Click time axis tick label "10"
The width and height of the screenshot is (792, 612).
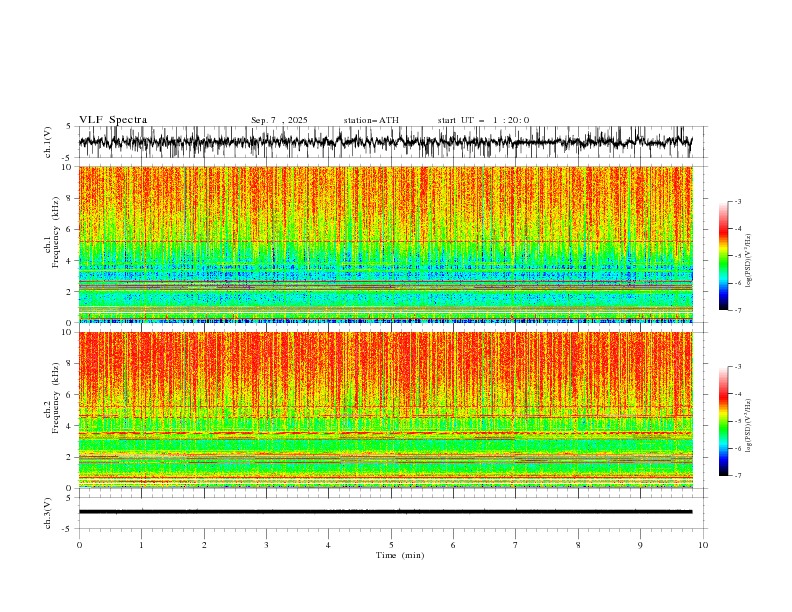pyautogui.click(x=703, y=545)
